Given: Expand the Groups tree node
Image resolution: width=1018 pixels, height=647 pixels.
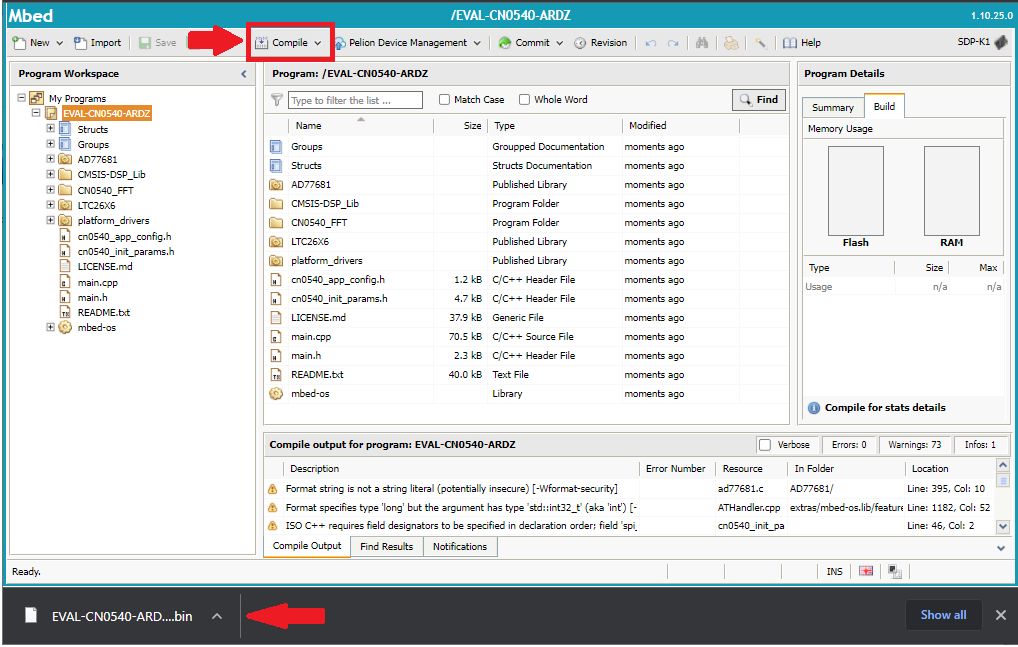Looking at the screenshot, I should click(50, 143).
